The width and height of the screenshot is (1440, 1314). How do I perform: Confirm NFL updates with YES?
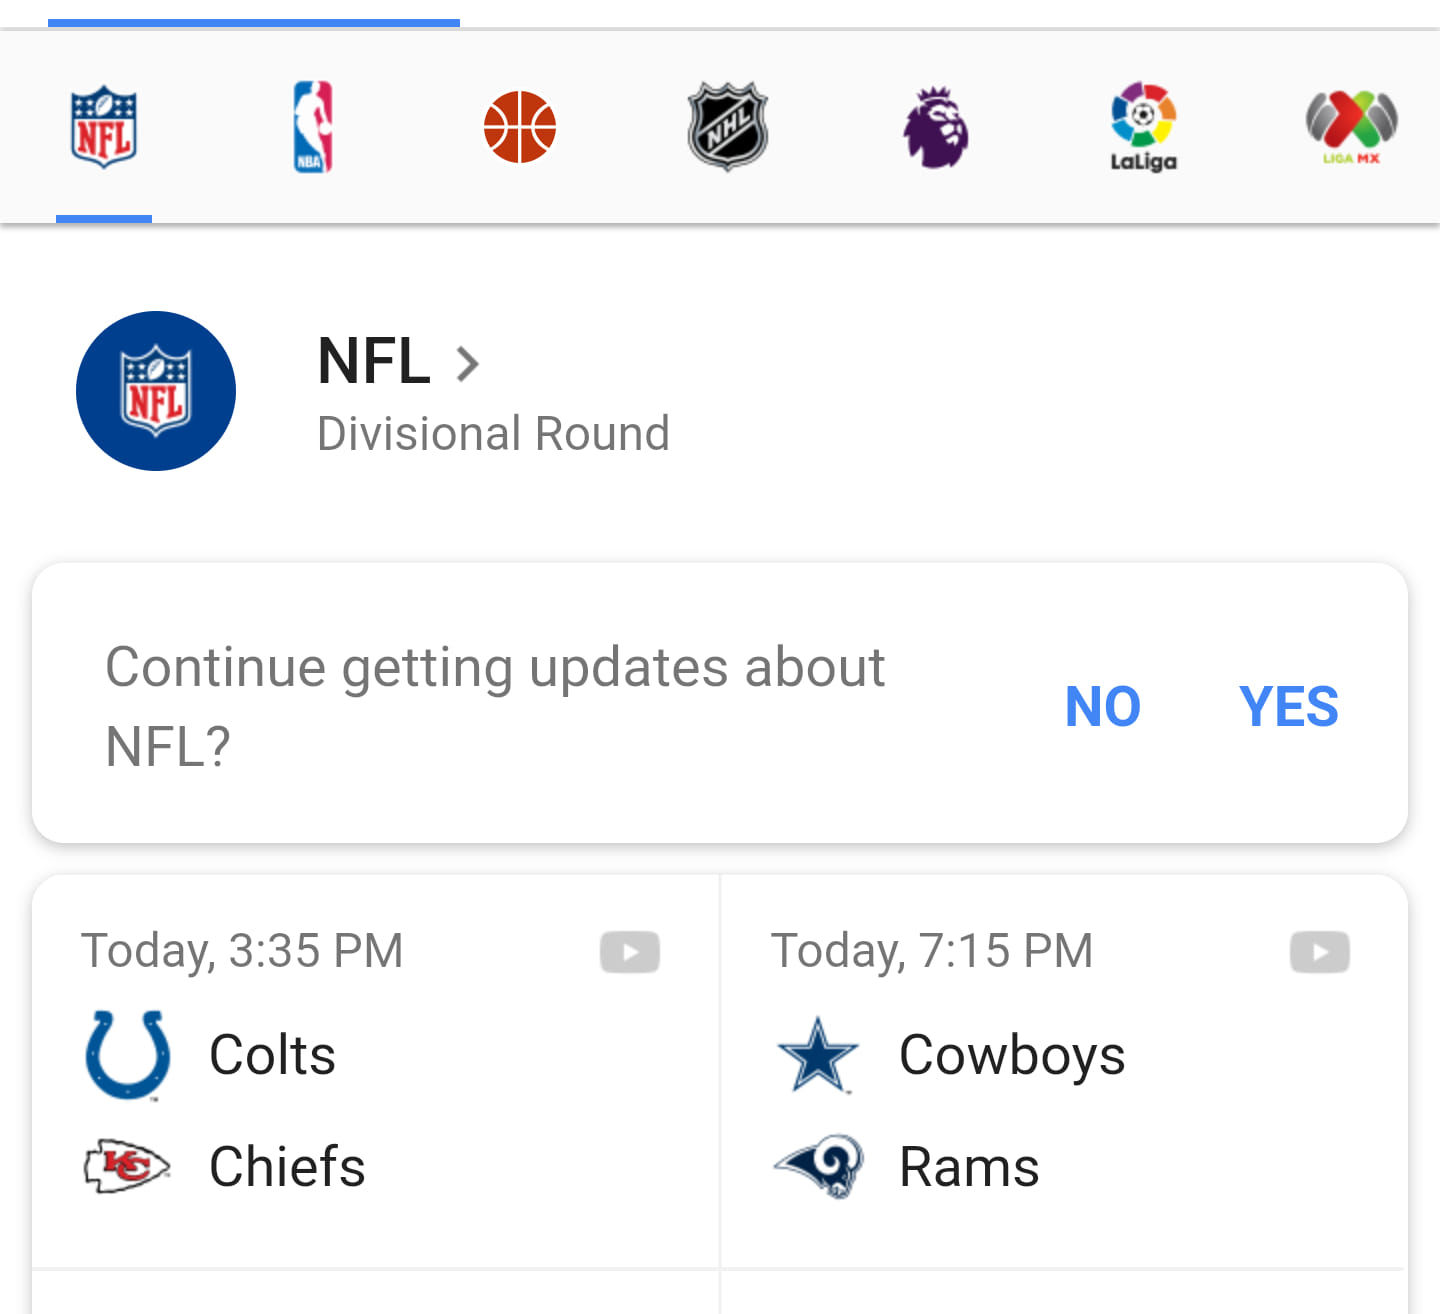coord(1288,707)
